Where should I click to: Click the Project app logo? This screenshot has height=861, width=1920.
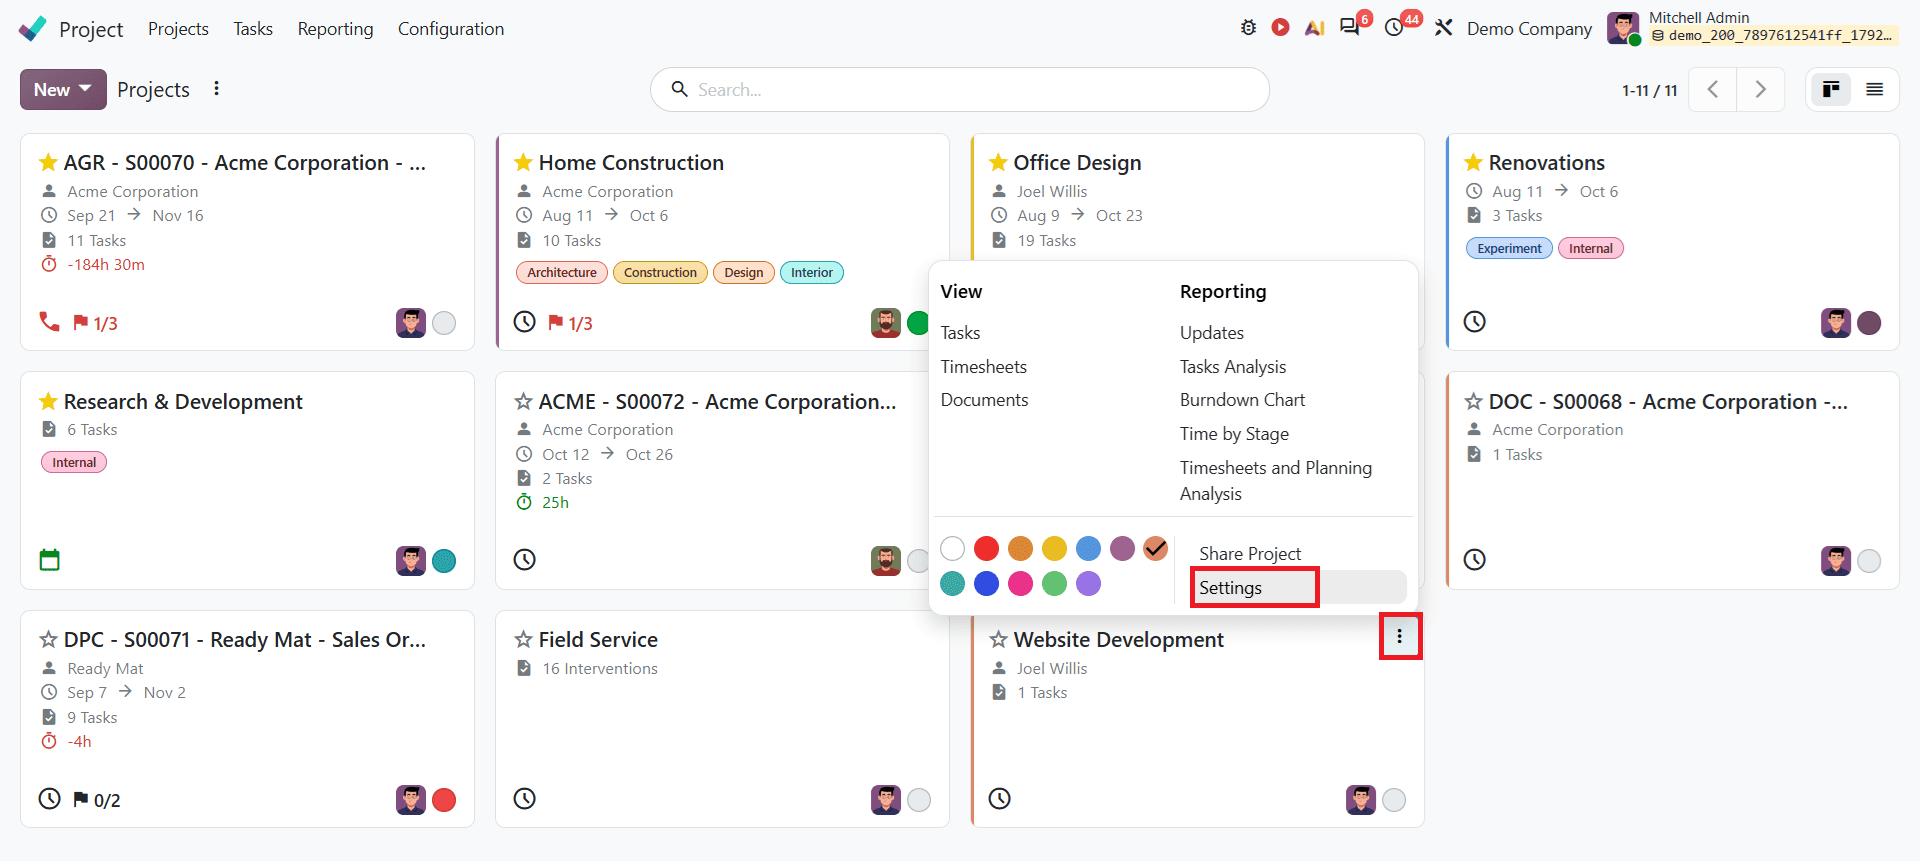point(33,28)
